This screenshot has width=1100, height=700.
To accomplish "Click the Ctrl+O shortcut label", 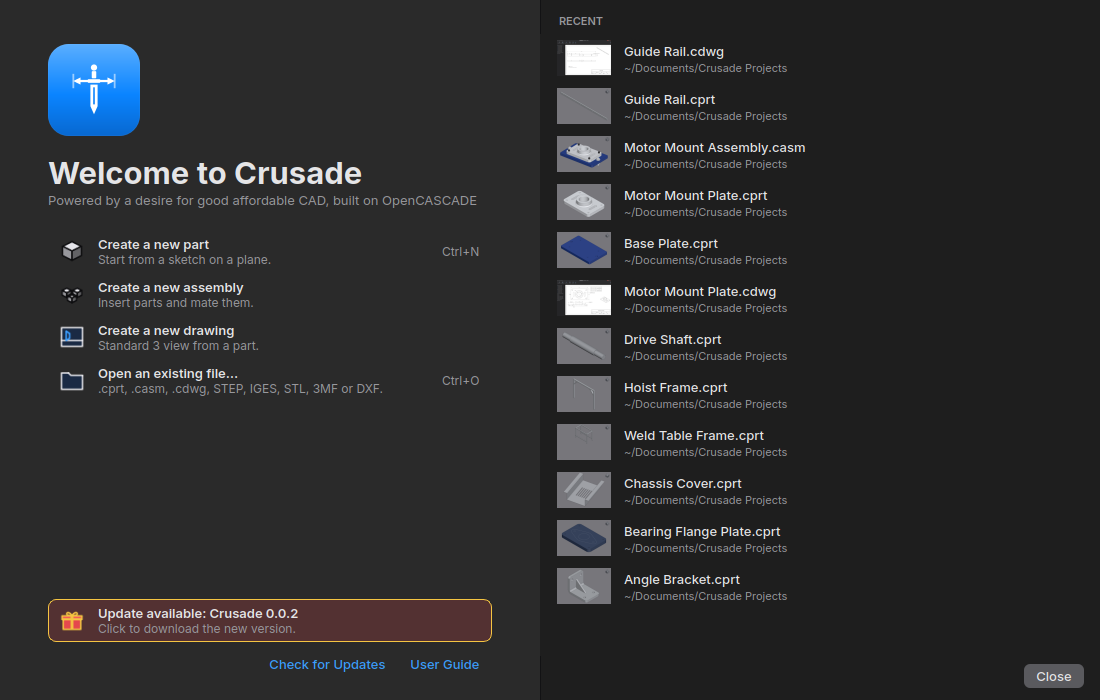I will tap(461, 381).
